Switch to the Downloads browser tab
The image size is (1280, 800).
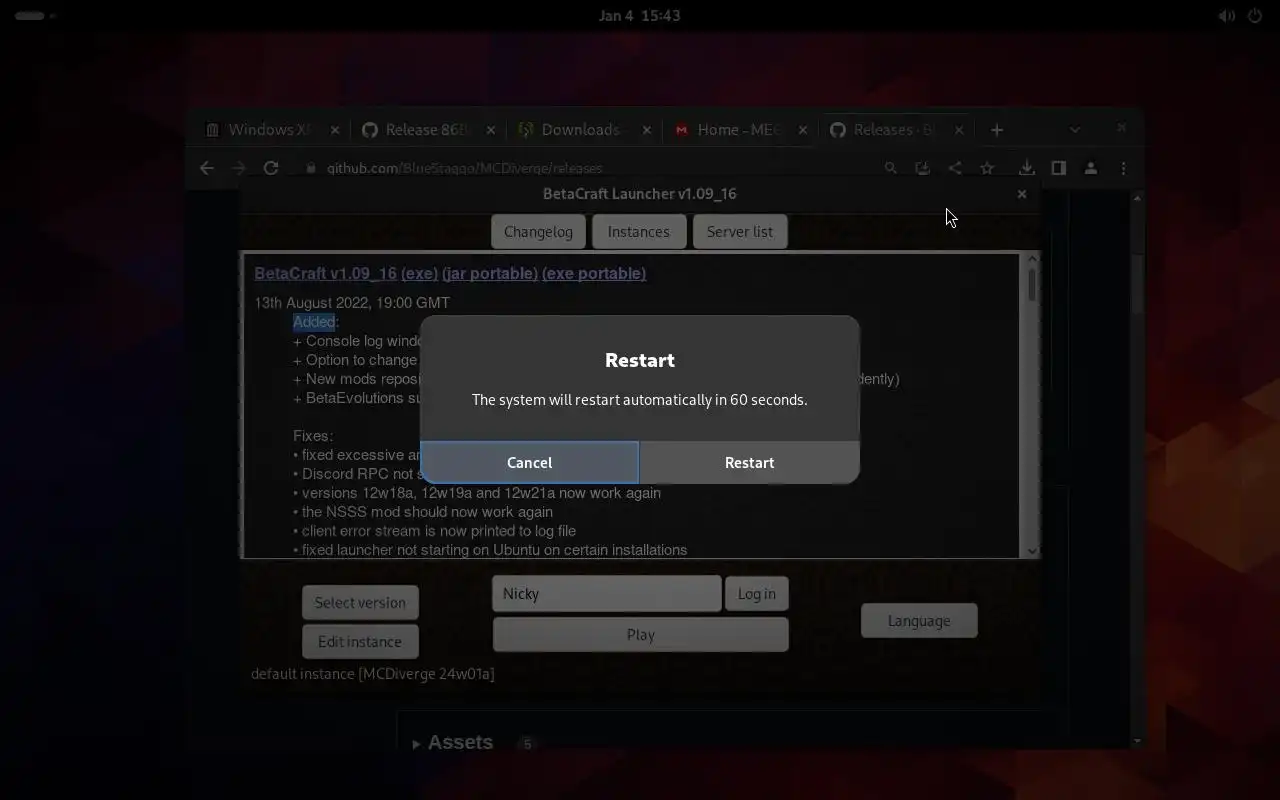[582, 129]
